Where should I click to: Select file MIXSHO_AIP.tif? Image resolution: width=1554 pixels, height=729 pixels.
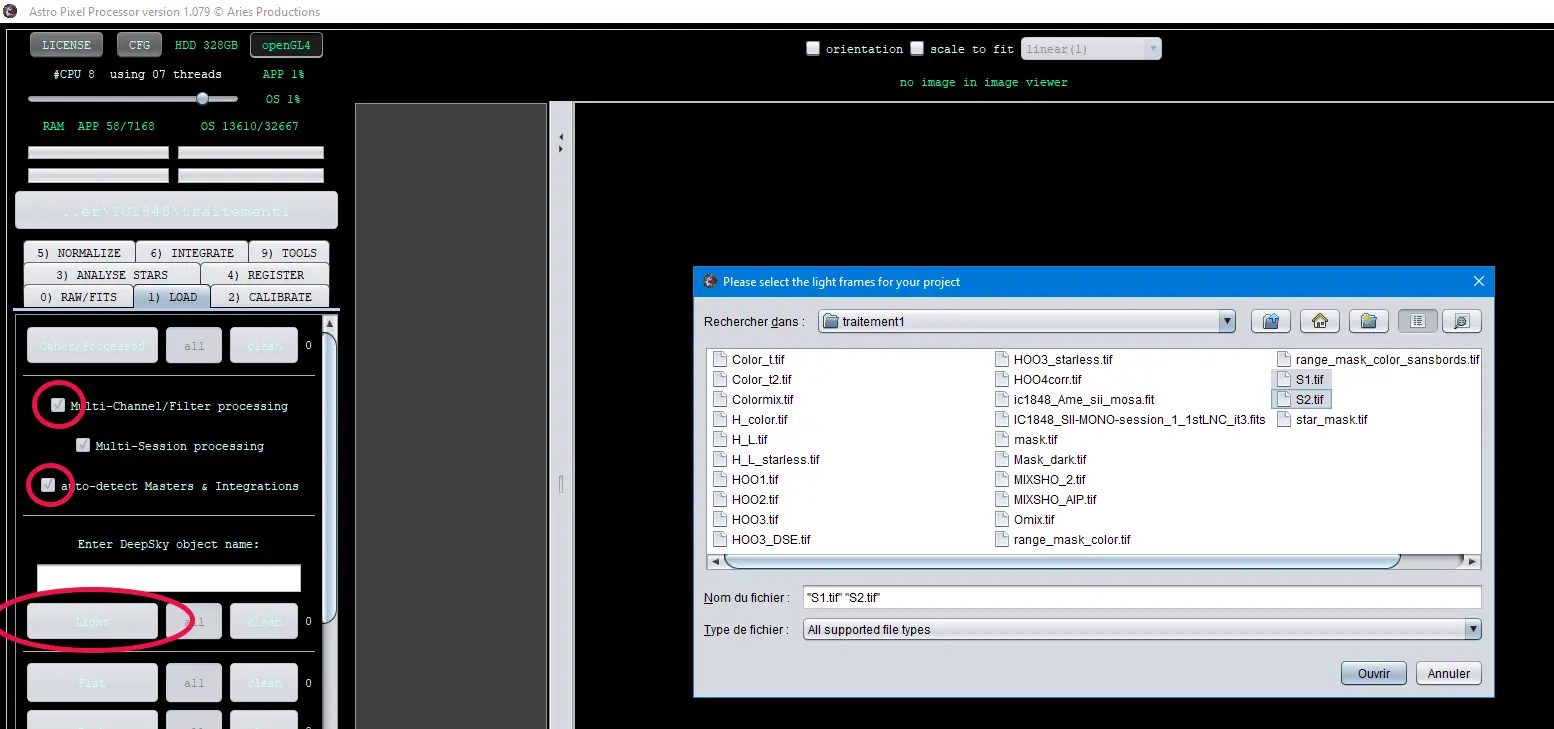[x=1048, y=500]
